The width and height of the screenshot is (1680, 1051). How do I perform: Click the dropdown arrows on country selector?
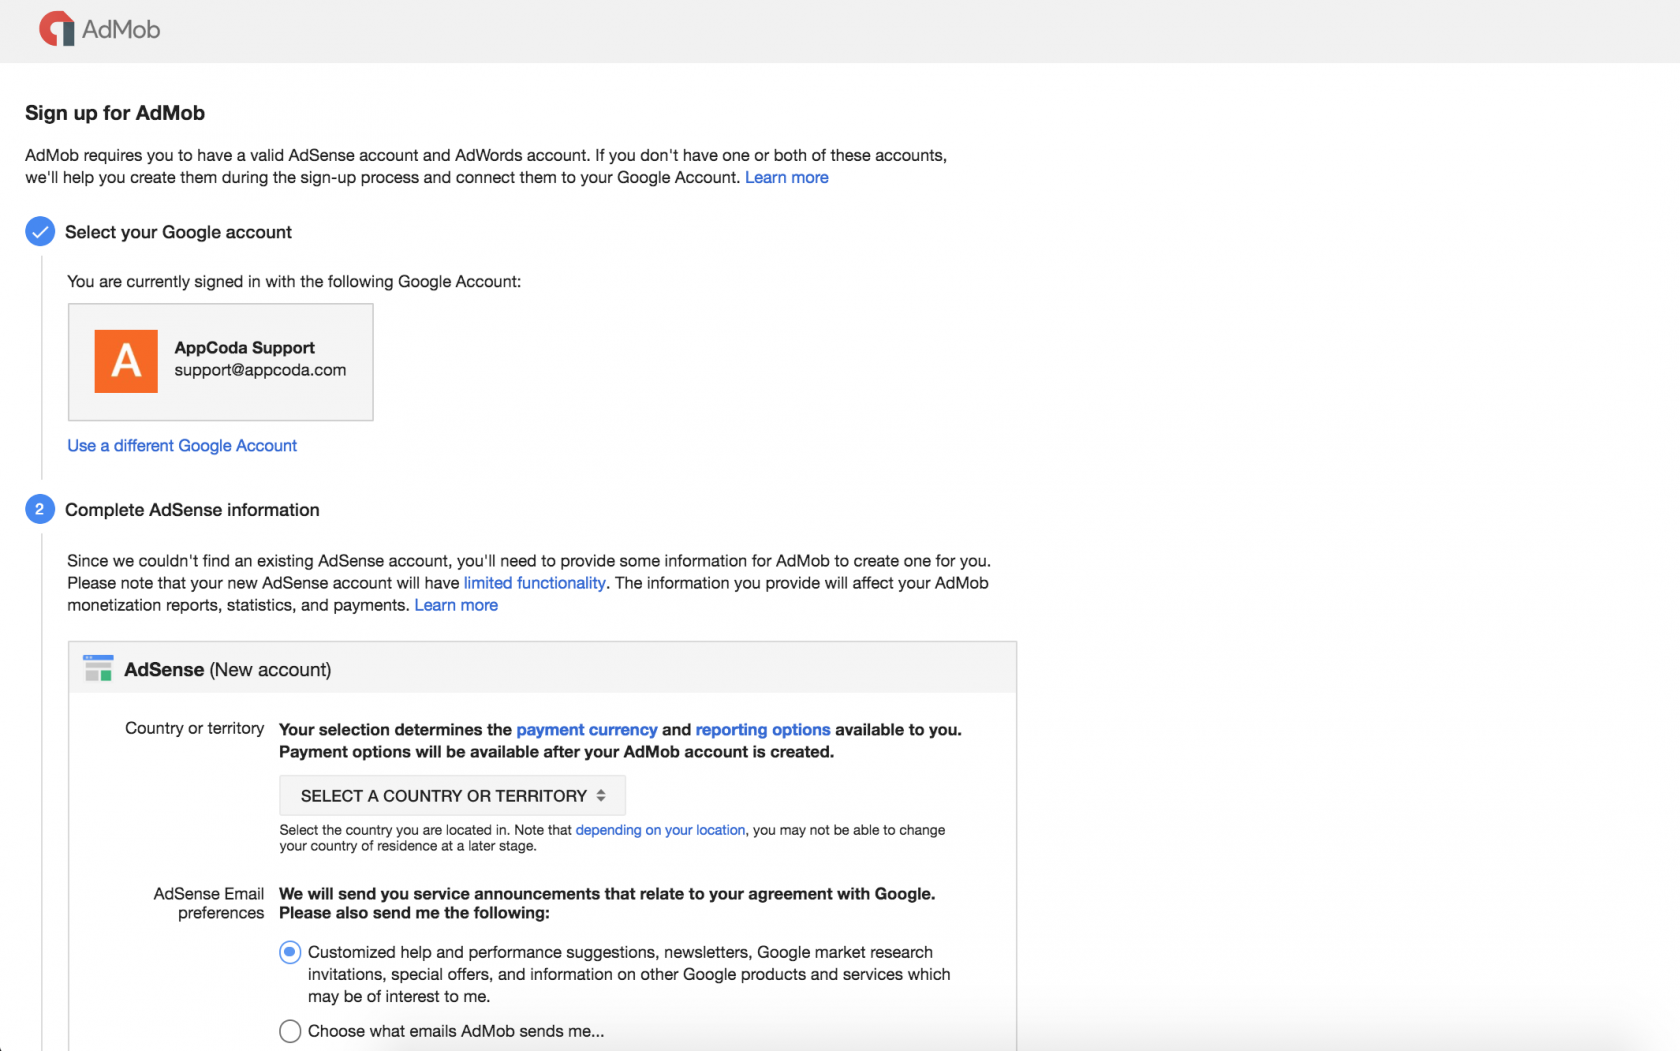click(x=603, y=795)
